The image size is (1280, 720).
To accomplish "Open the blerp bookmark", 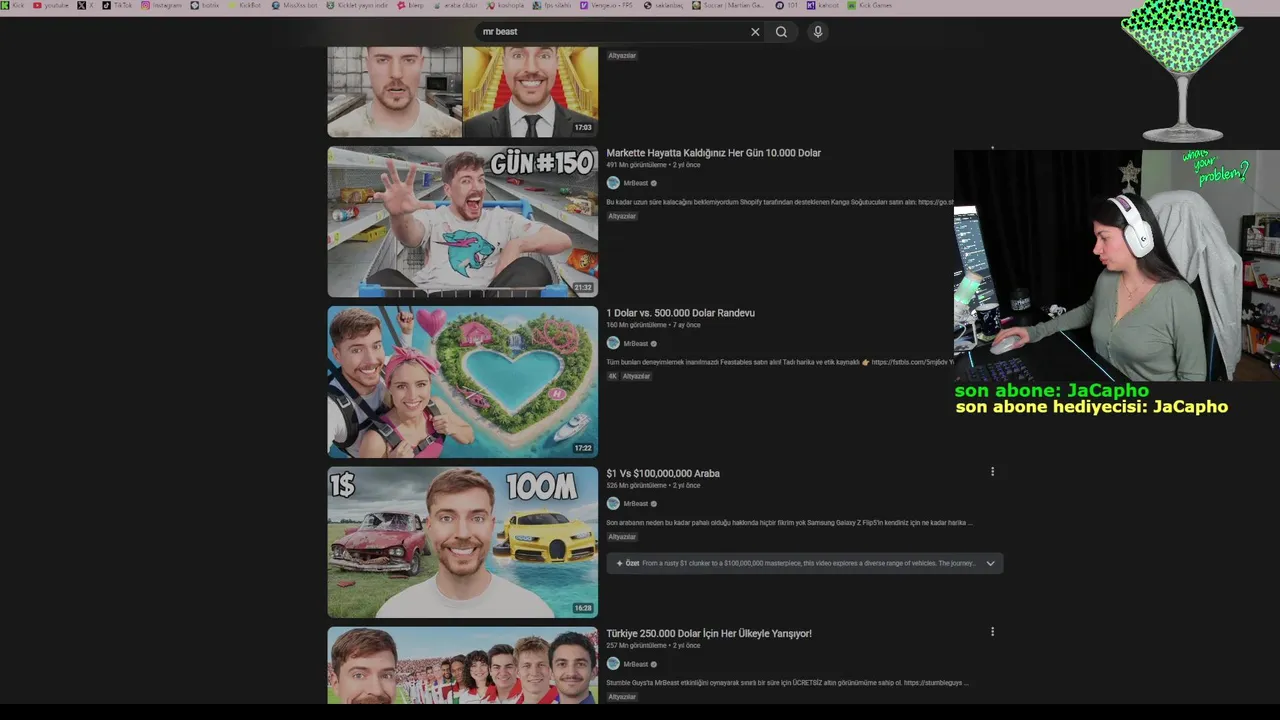I will 411,5.
